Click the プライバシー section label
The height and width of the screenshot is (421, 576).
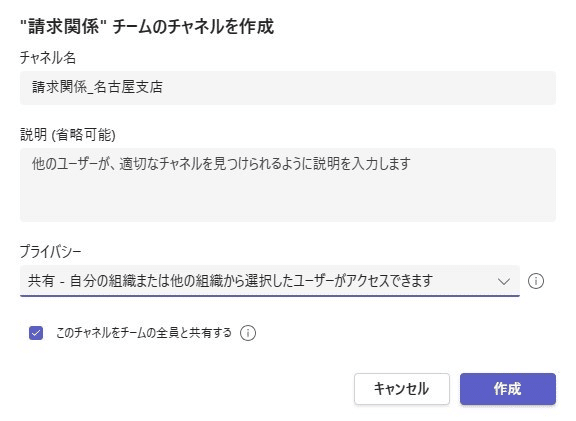click(x=50, y=252)
